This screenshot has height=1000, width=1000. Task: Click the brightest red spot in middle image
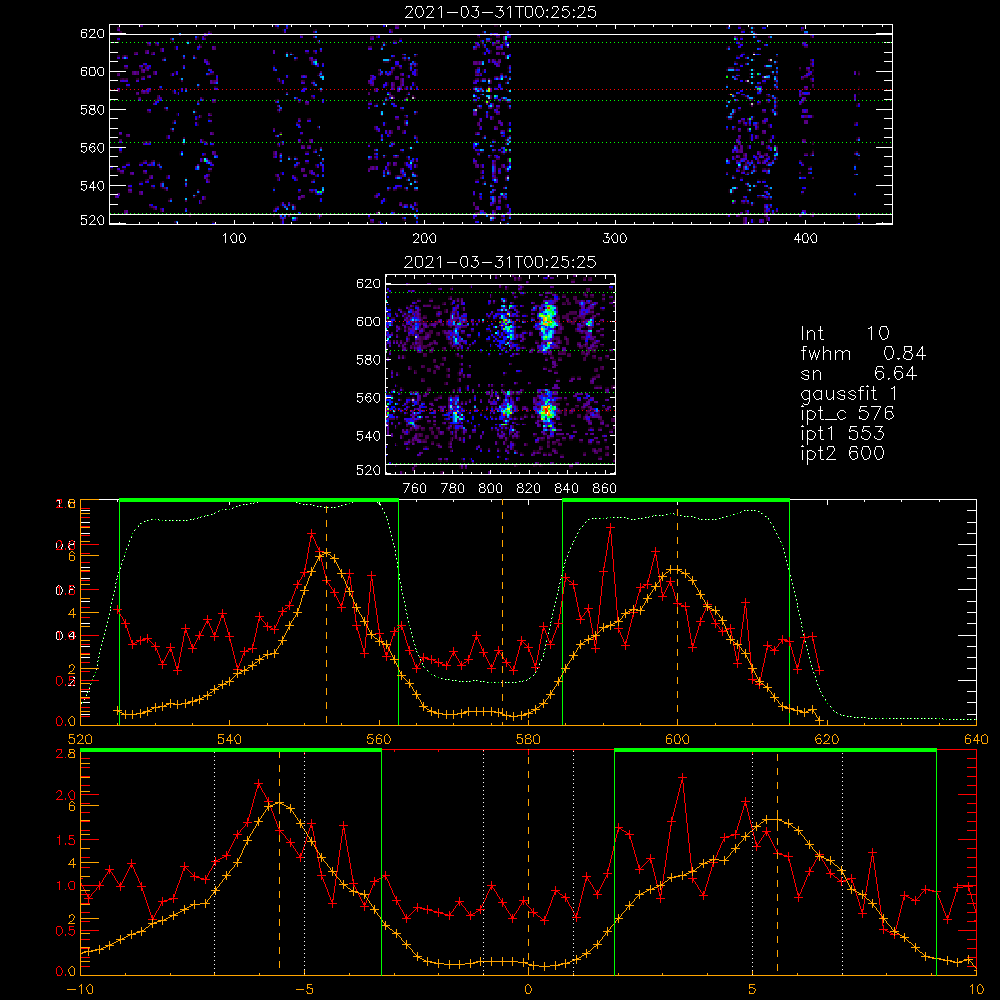(546, 412)
